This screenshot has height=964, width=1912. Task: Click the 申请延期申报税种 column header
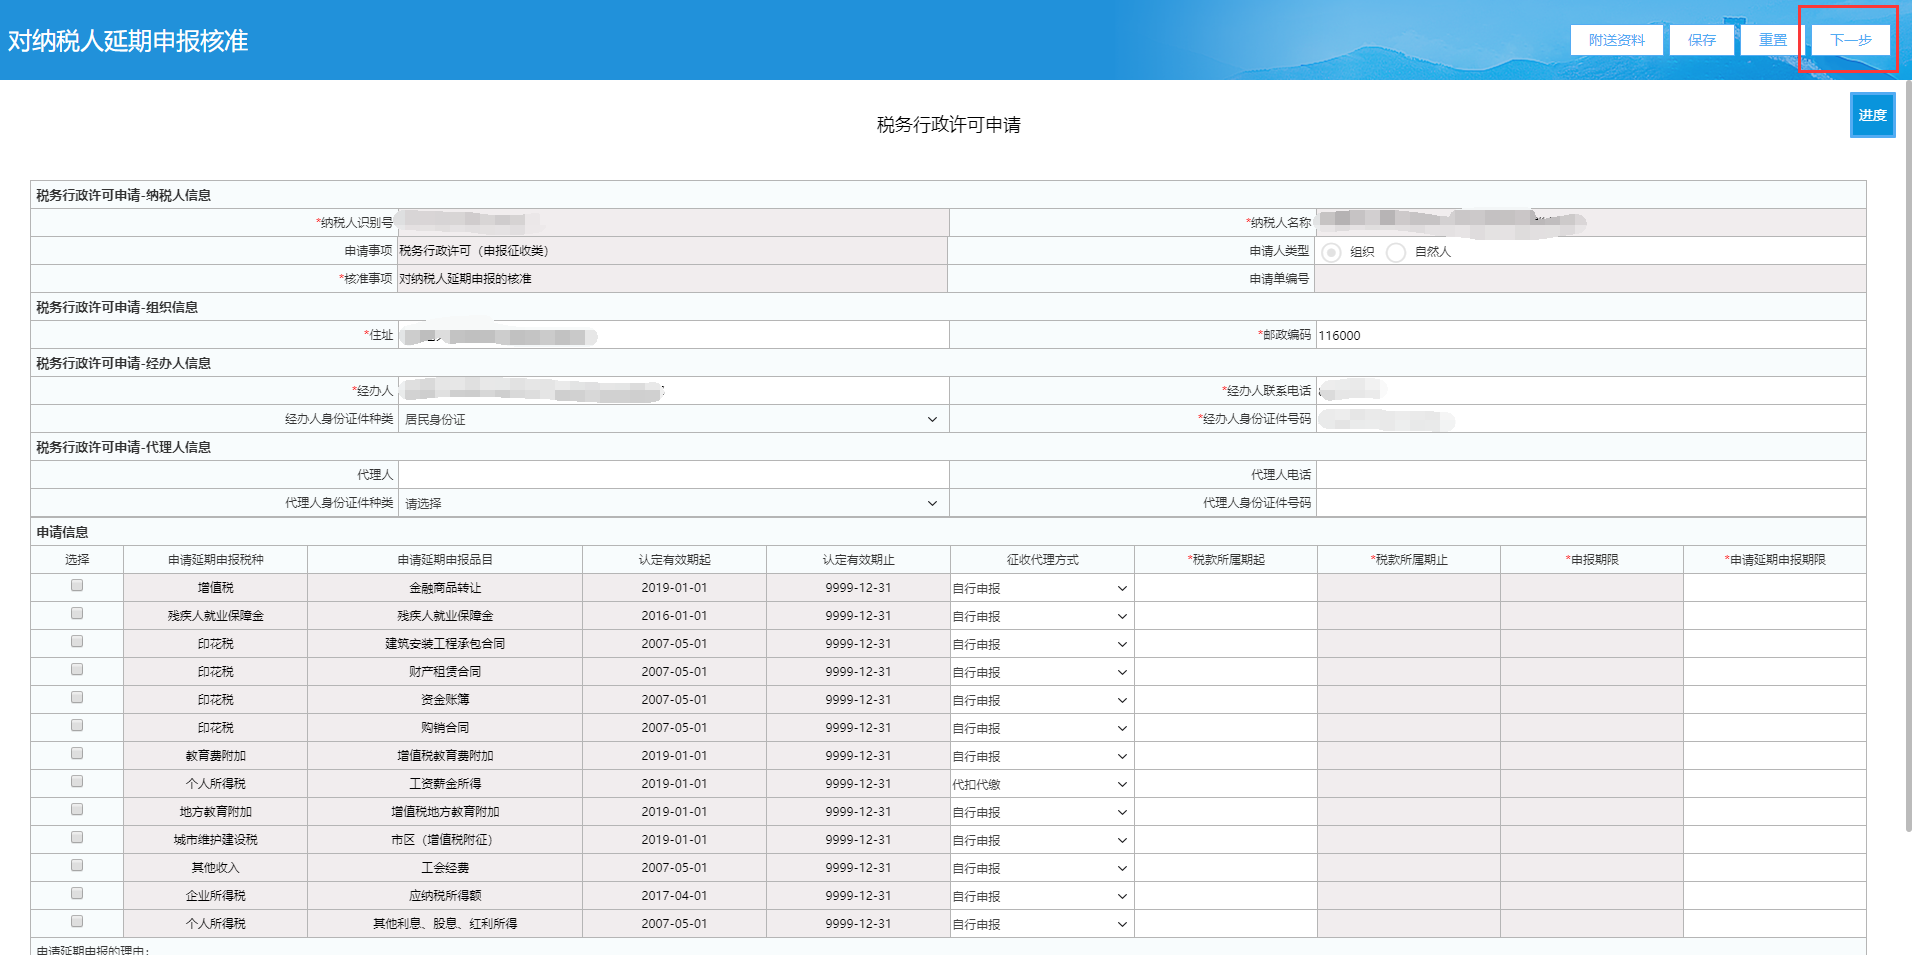[x=215, y=560]
